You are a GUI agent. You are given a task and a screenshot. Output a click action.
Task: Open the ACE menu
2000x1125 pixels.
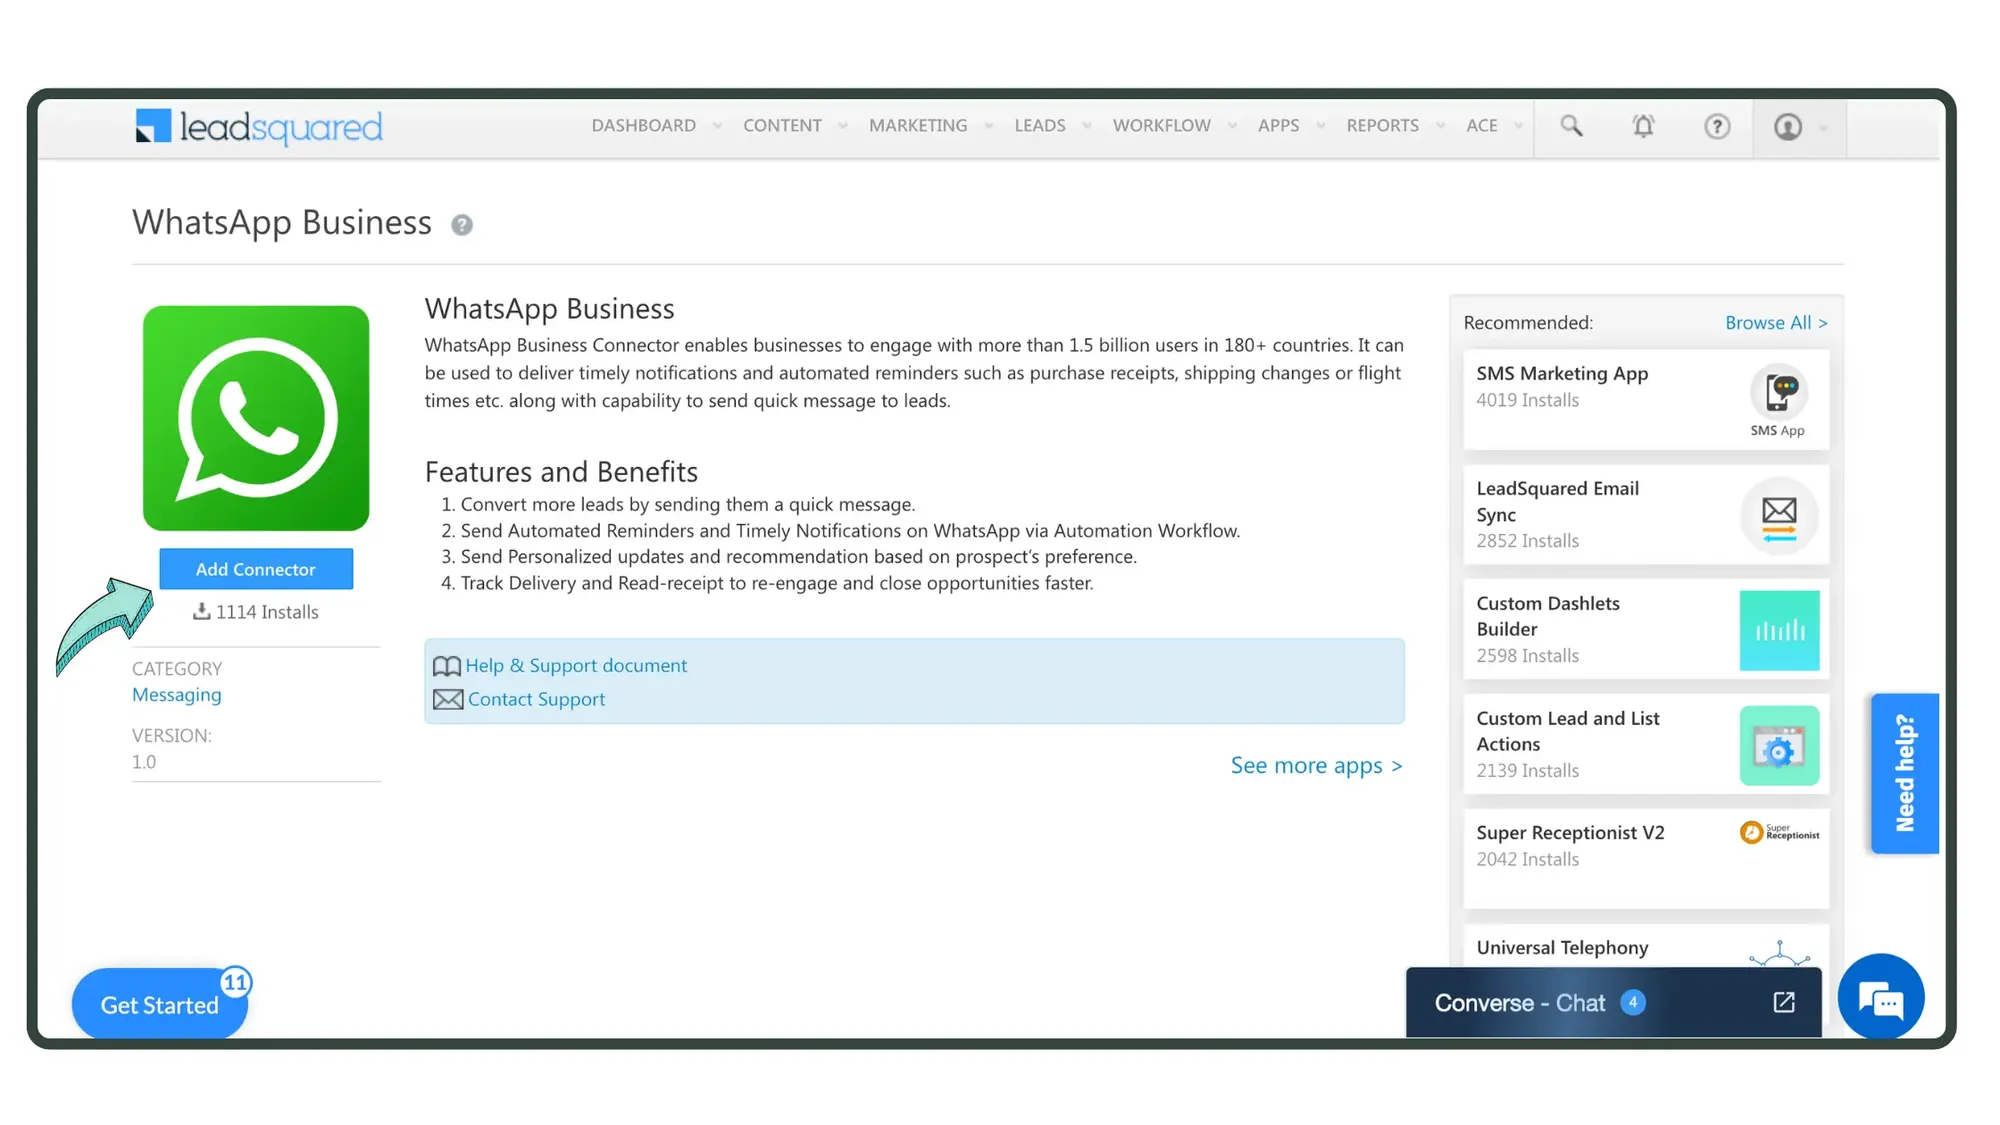[x=1481, y=126]
